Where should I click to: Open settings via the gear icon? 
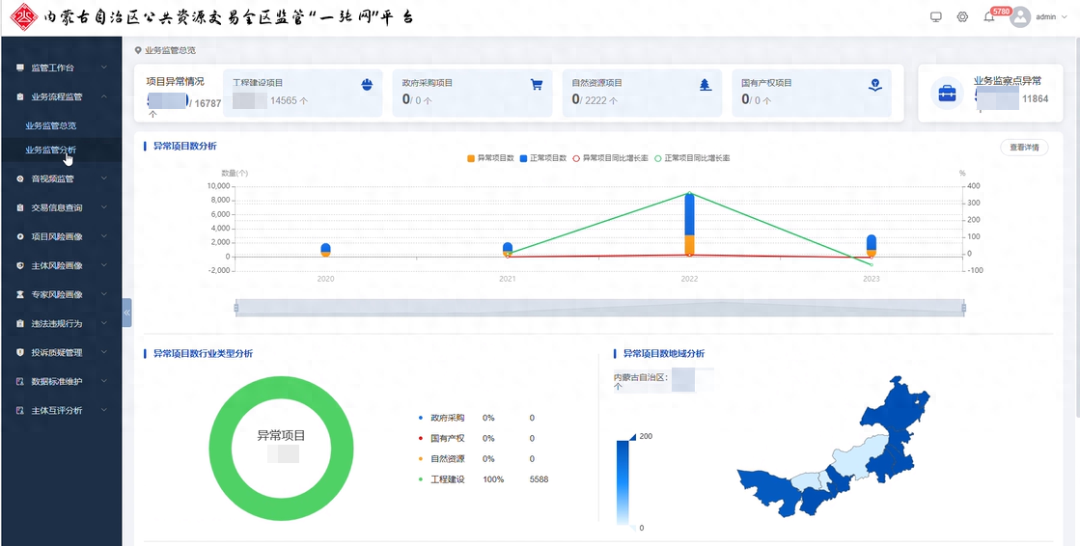[963, 17]
